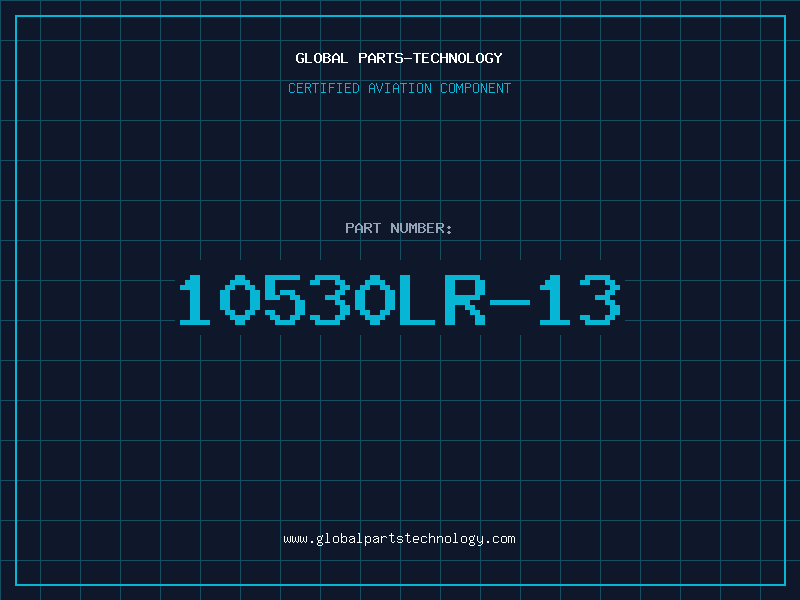
Task: Click the part number 10530LR-13
Action: pos(399,299)
